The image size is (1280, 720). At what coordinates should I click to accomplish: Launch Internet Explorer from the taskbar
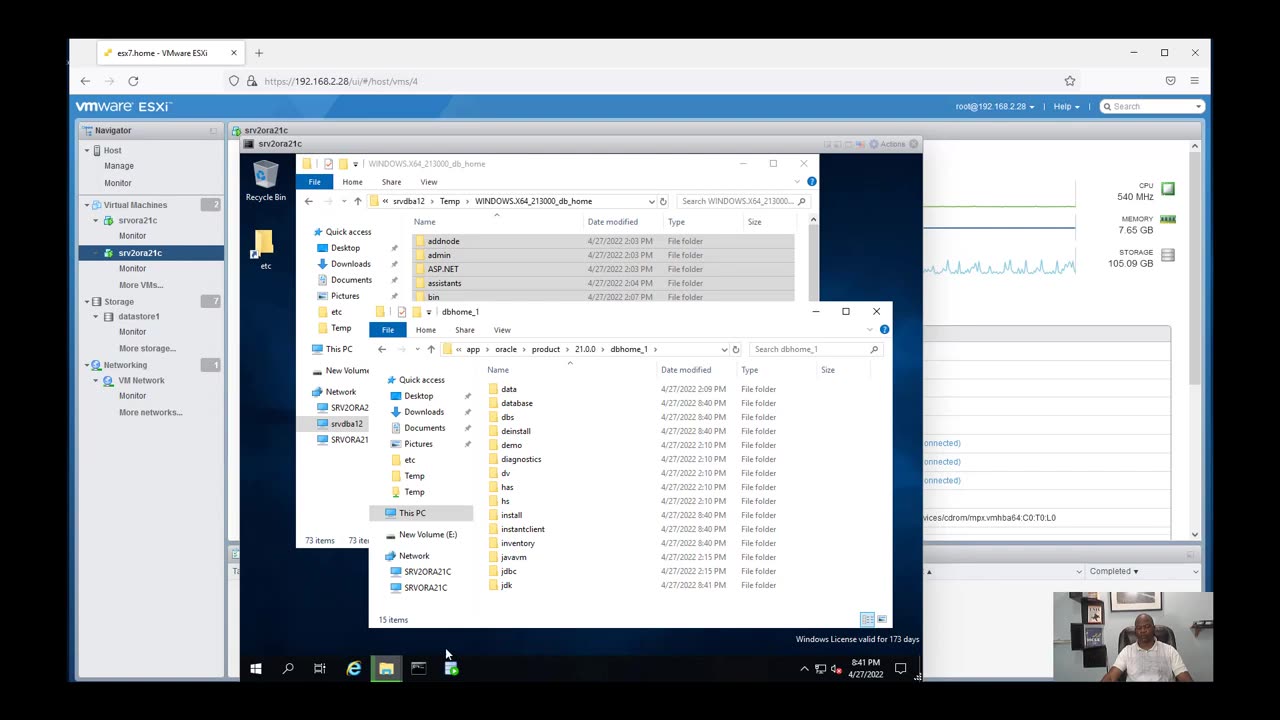point(353,668)
